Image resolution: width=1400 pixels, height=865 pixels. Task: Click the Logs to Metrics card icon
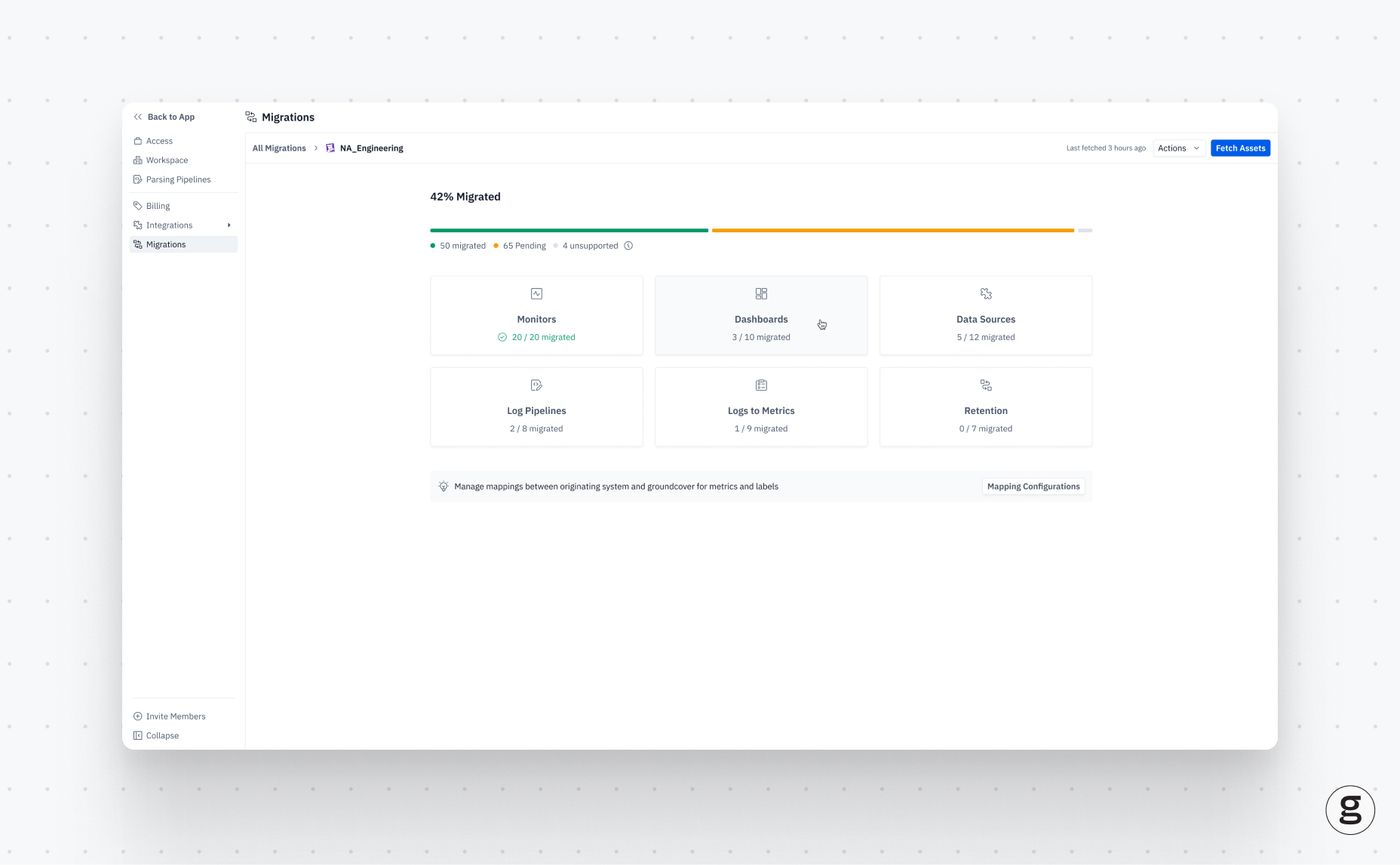[x=761, y=385]
